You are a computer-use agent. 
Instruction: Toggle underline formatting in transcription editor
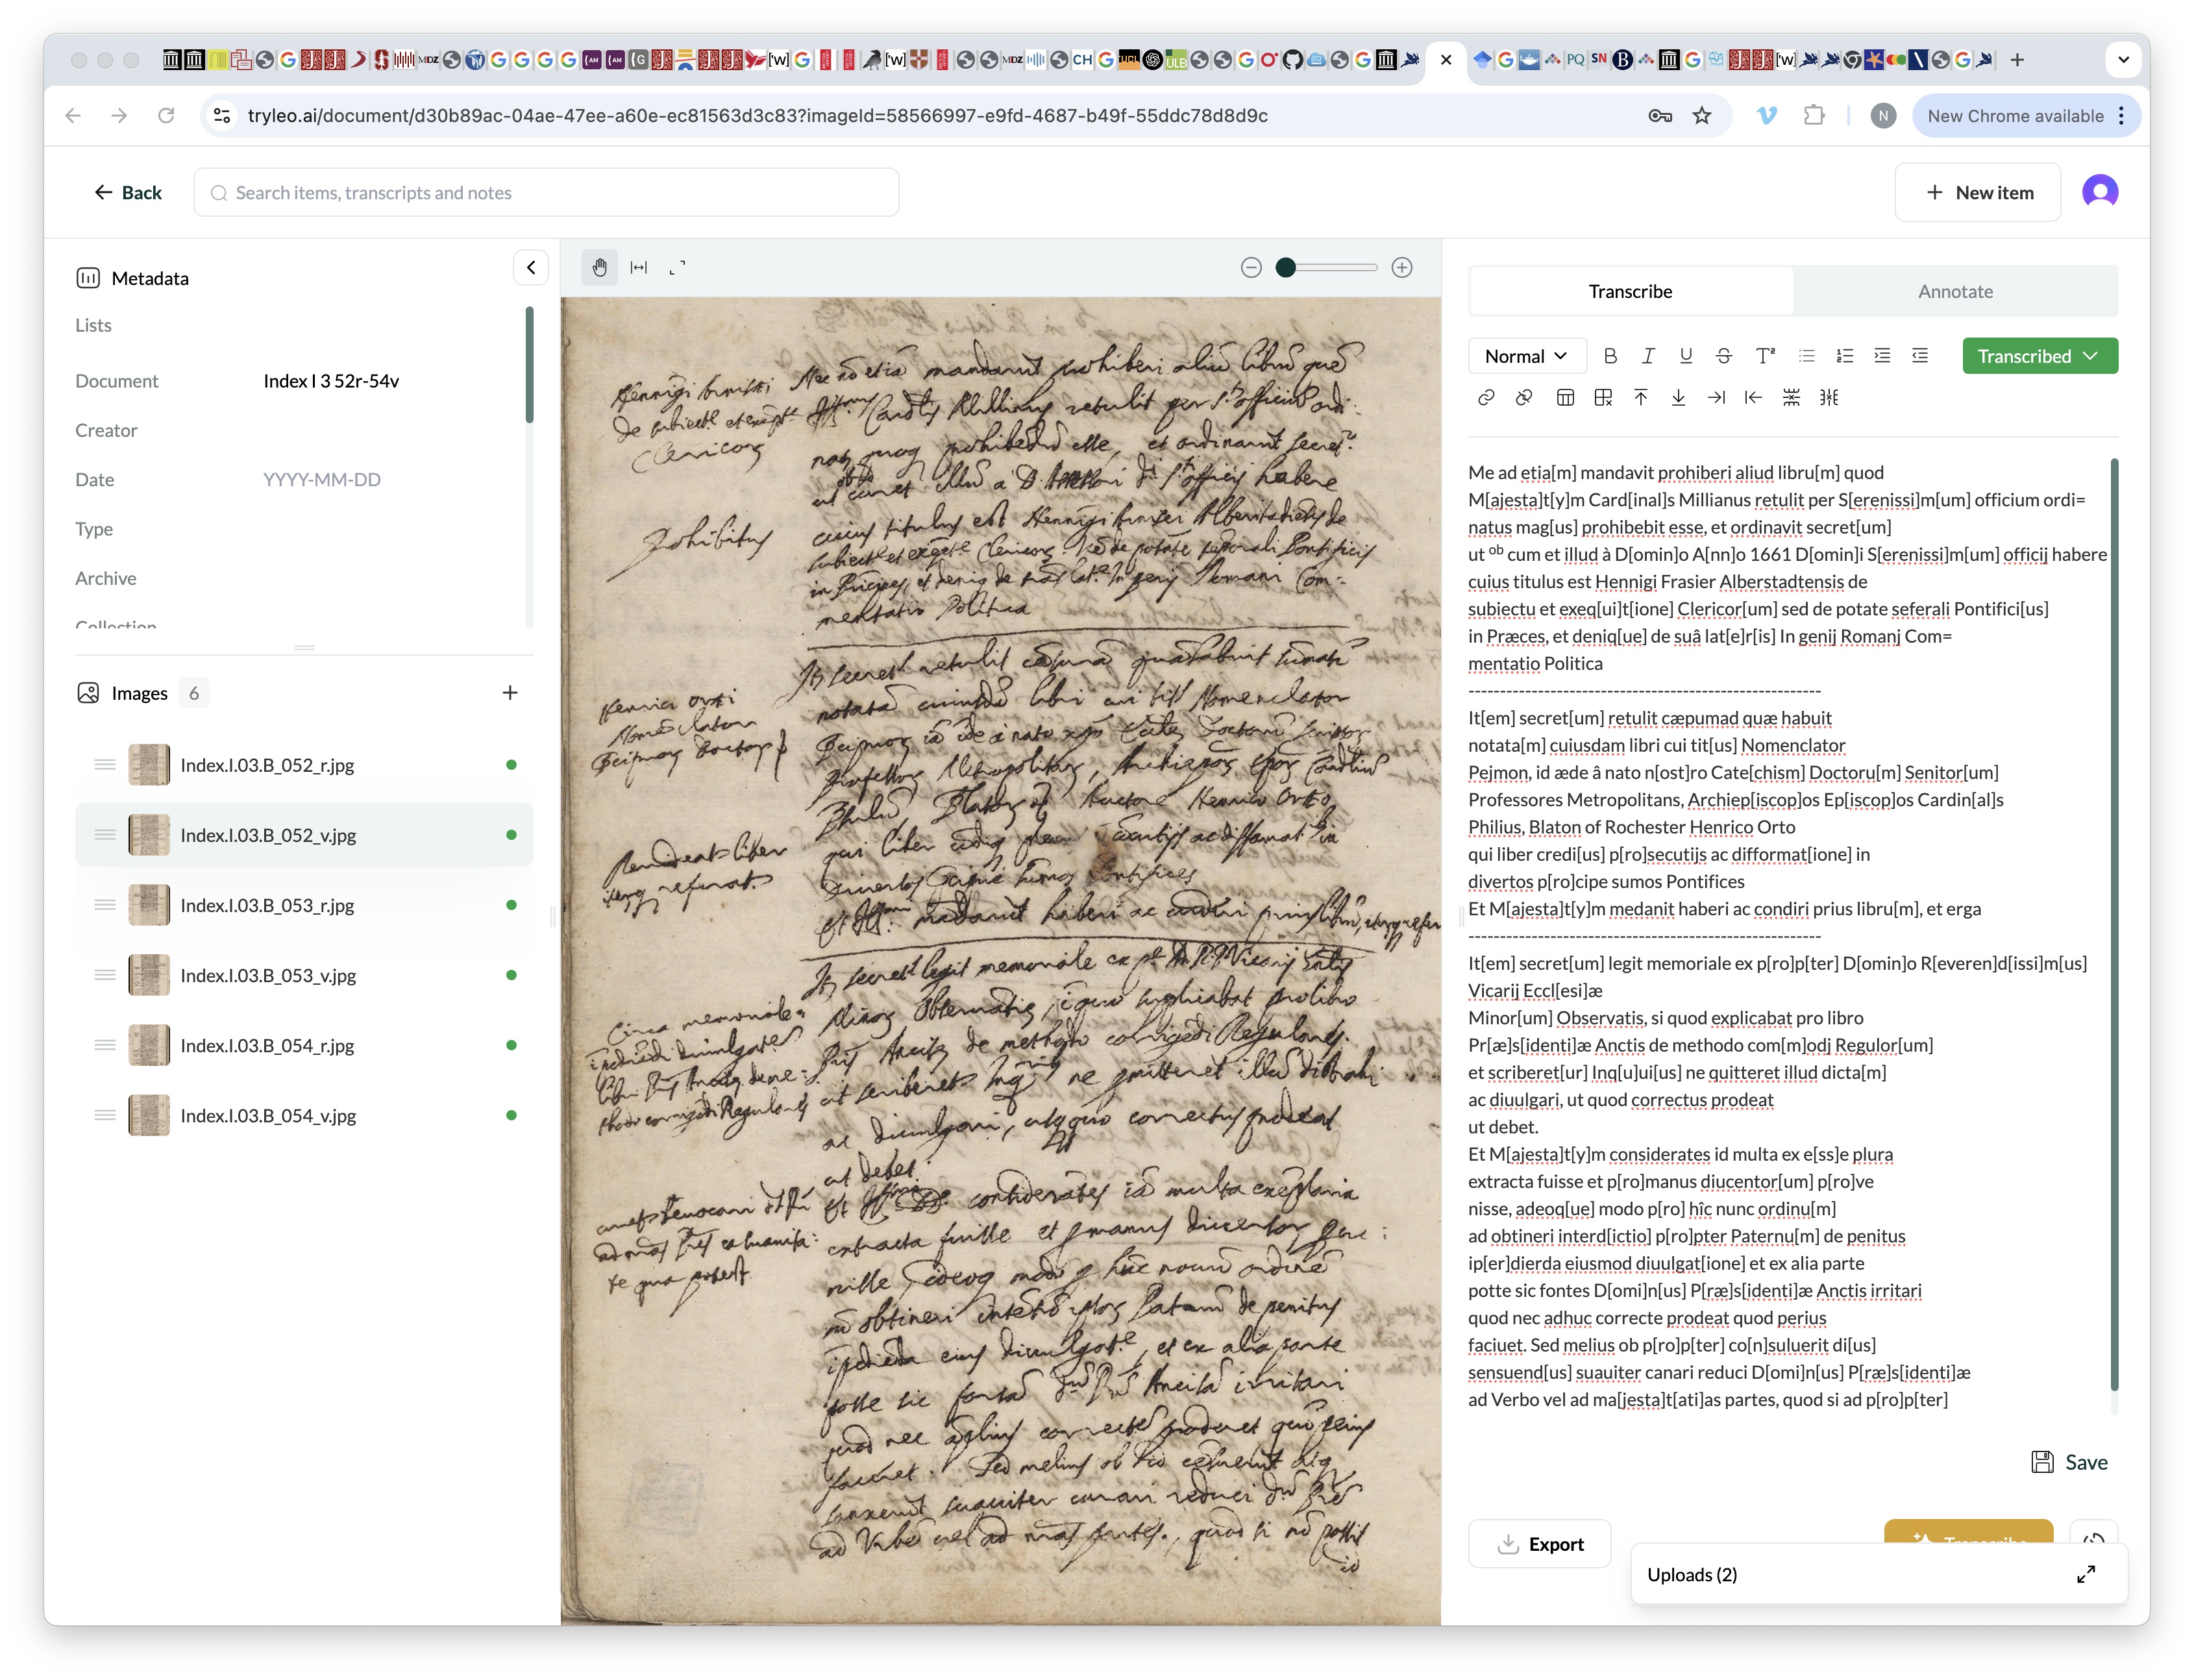(1685, 356)
